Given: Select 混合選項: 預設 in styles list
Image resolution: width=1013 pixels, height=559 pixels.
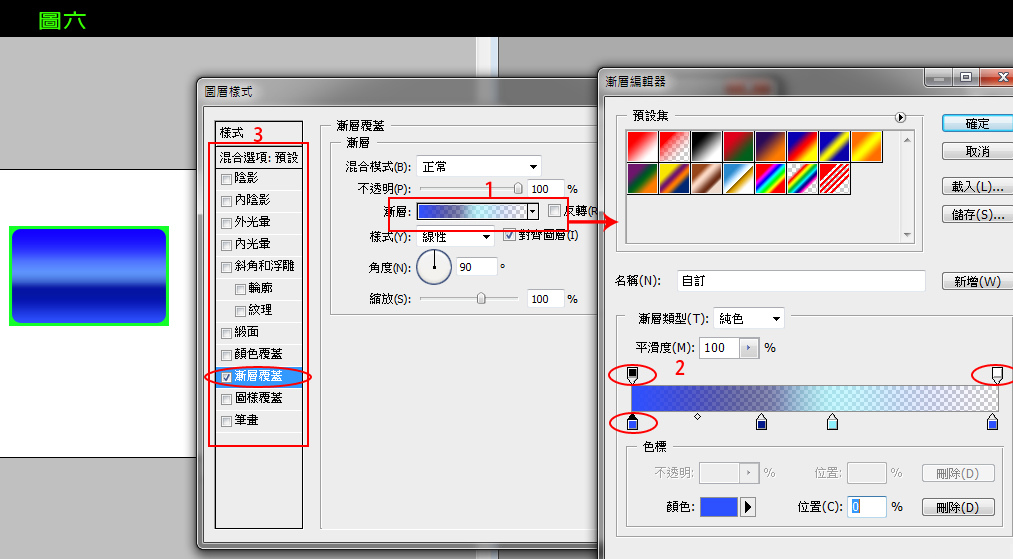Looking at the screenshot, I should pos(258,157).
